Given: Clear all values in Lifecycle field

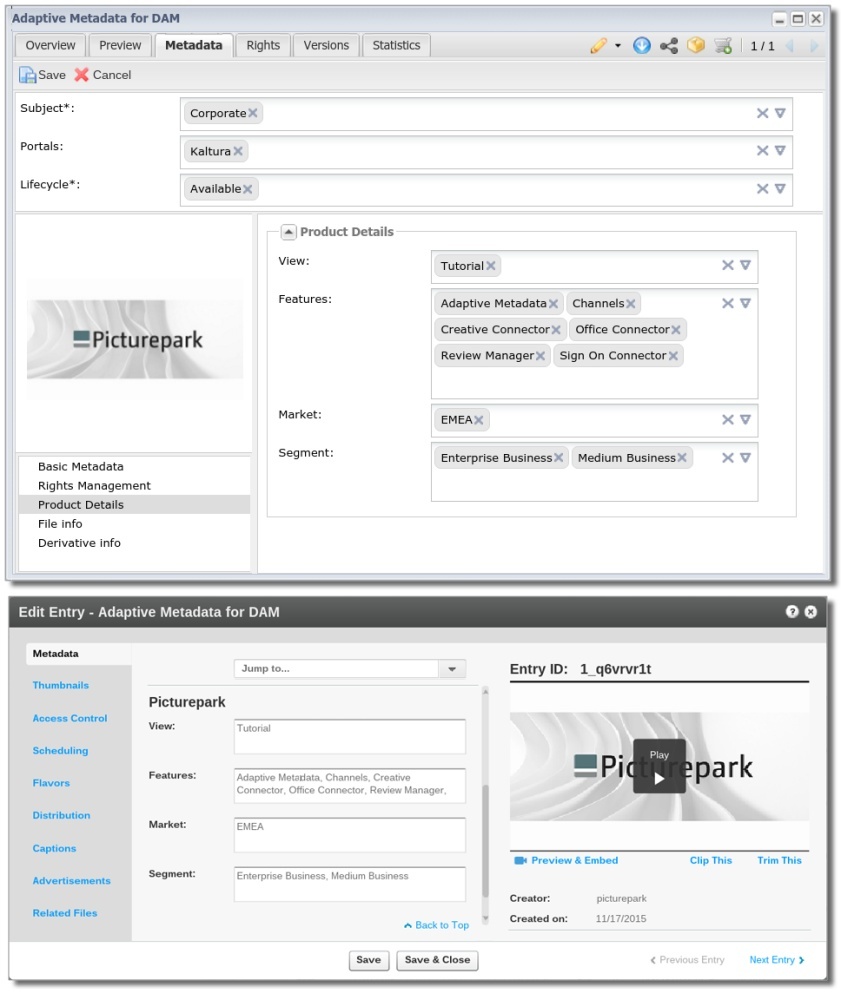Looking at the screenshot, I should pos(762,189).
